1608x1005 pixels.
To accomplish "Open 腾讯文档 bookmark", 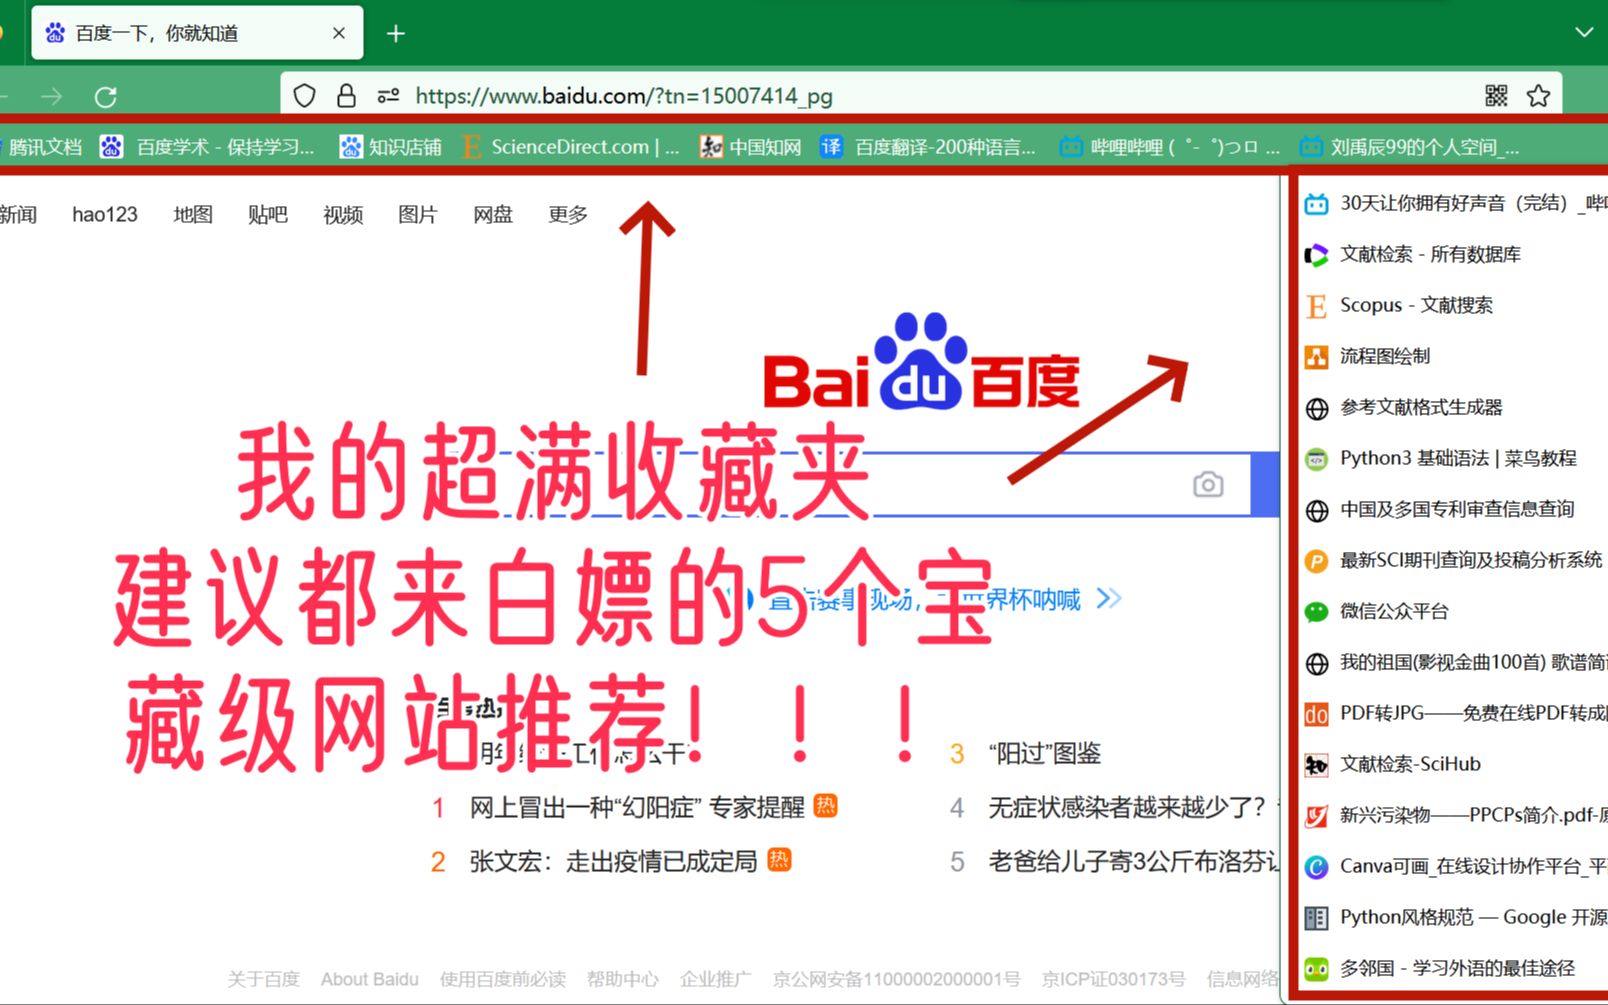I will 42,147.
